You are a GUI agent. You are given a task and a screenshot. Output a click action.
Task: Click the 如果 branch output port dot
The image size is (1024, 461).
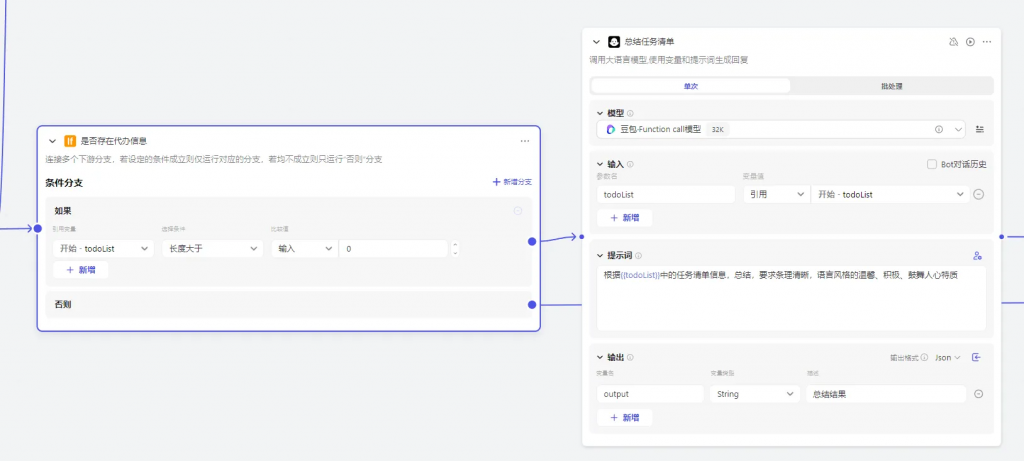click(532, 242)
